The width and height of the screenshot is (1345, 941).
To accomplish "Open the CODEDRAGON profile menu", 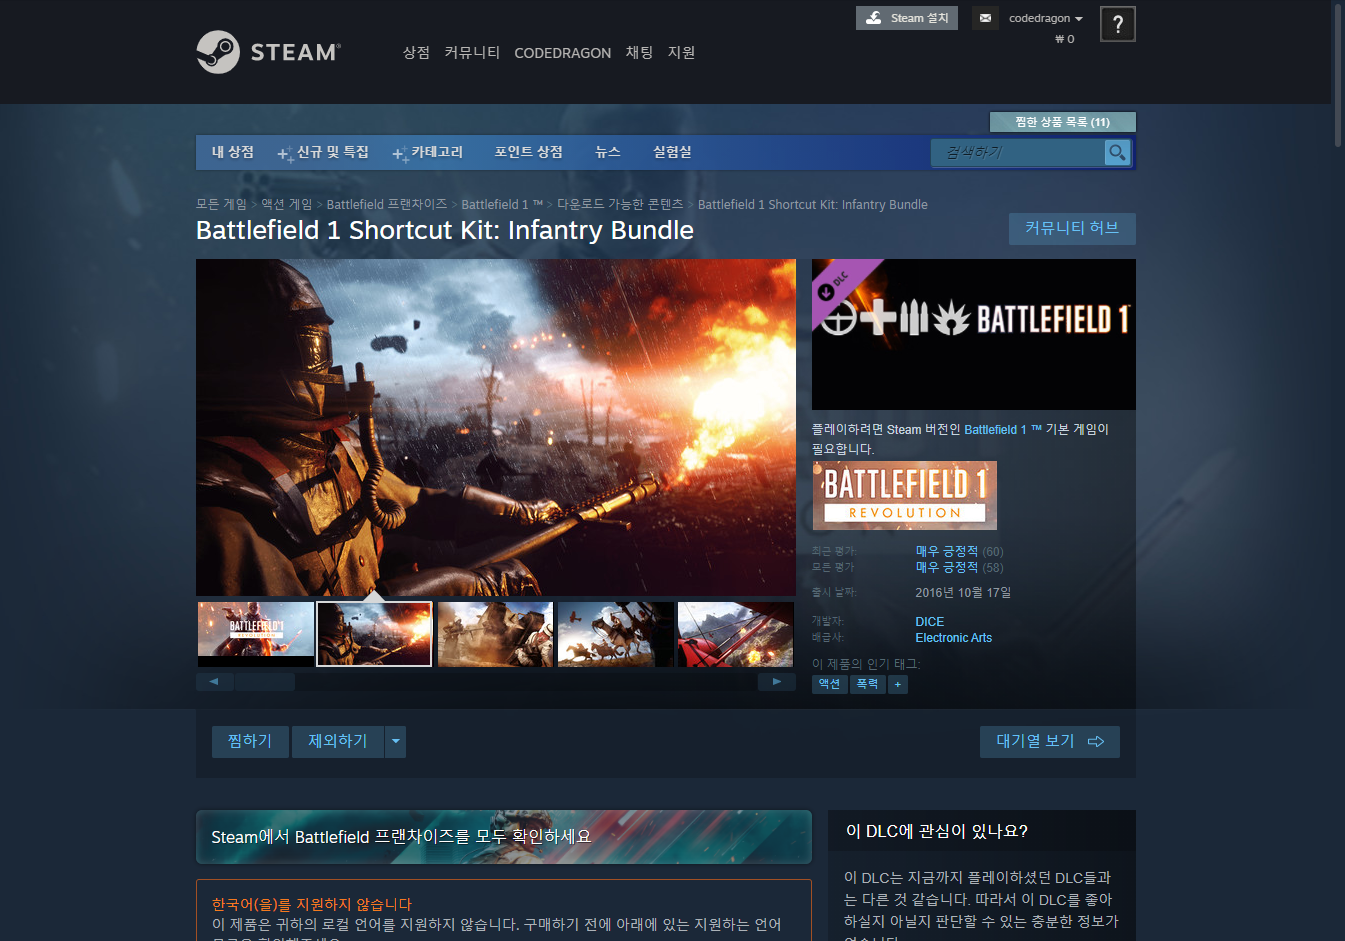I will click(x=562, y=53).
